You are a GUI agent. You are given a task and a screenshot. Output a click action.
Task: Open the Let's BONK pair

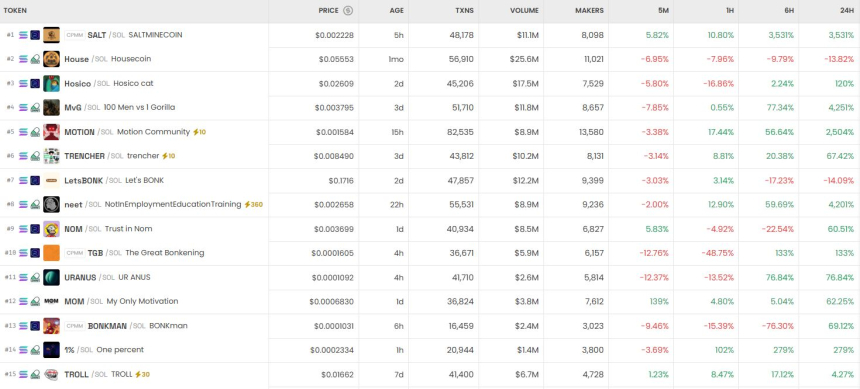pos(114,180)
